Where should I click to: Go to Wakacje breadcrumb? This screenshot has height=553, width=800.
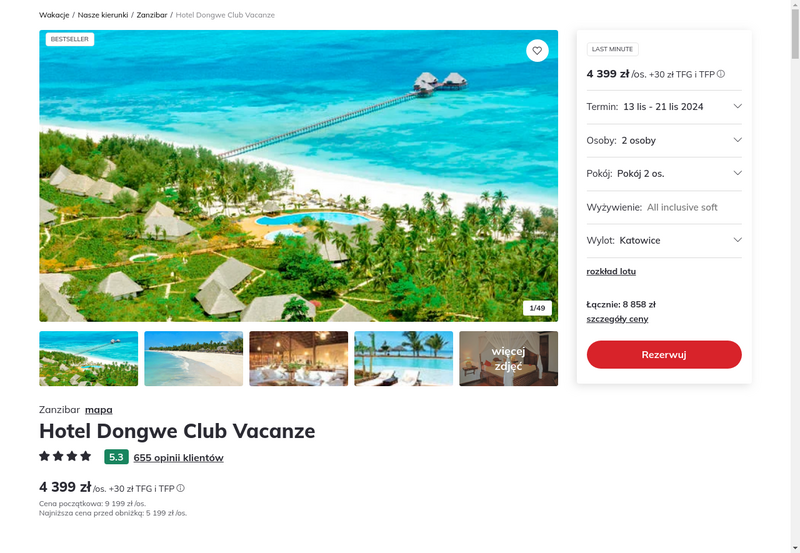pyautogui.click(x=54, y=15)
